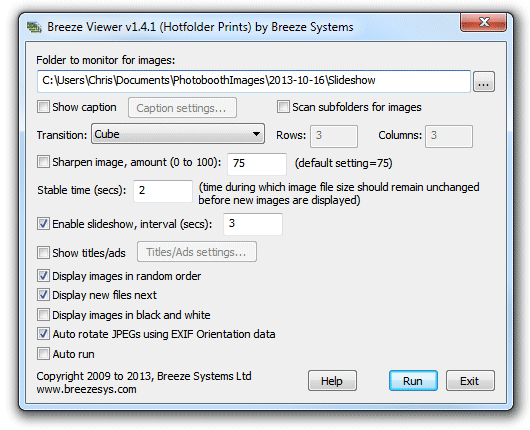Open Caption settings dialog

(182, 108)
